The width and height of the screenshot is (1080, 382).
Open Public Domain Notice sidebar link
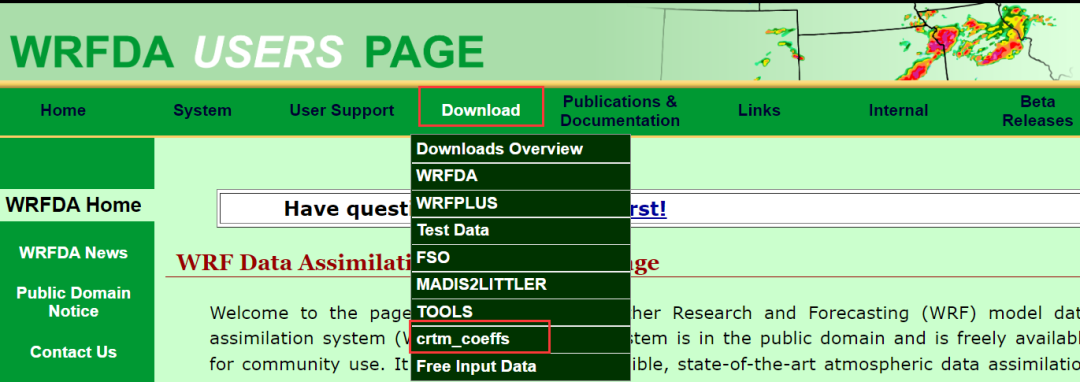pyautogui.click(x=74, y=302)
